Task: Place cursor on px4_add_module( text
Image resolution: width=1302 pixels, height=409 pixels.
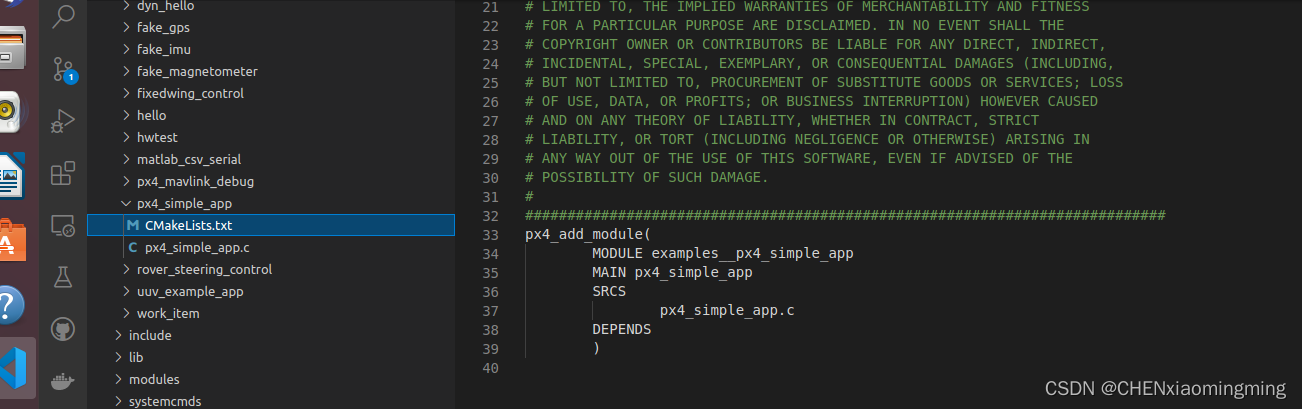Action: pos(588,235)
